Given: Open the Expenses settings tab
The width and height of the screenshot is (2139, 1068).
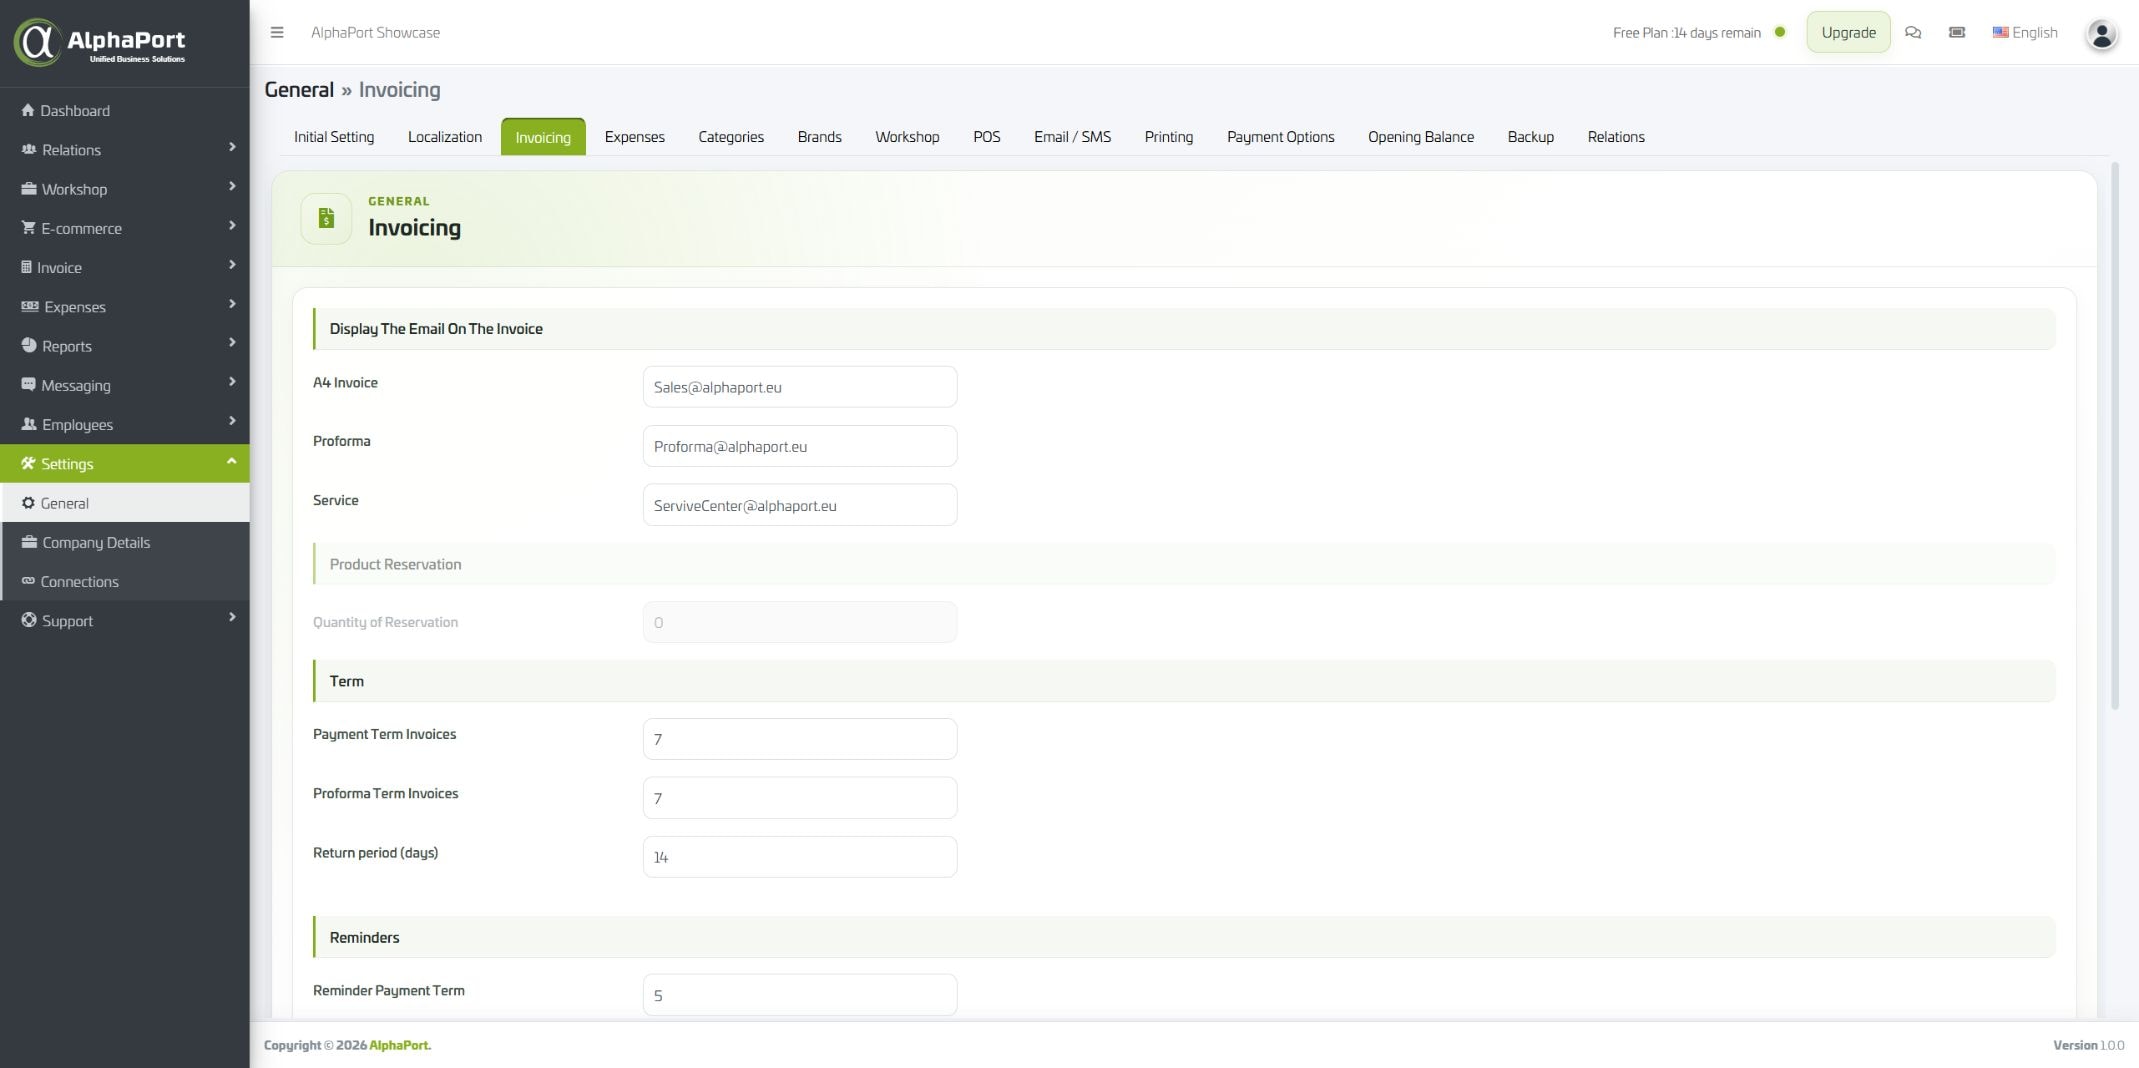Looking at the screenshot, I should click(x=635, y=137).
